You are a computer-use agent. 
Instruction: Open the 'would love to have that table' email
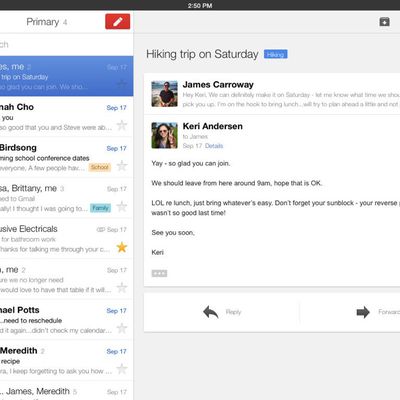[67, 280]
